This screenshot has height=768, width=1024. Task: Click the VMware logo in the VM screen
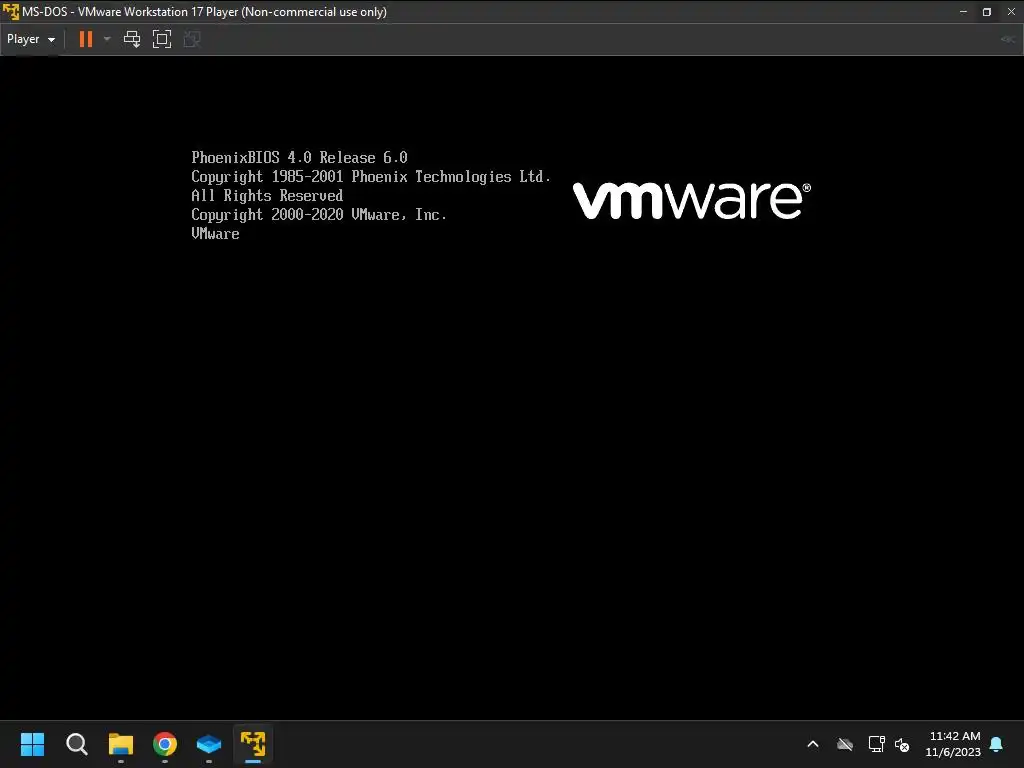coord(692,200)
